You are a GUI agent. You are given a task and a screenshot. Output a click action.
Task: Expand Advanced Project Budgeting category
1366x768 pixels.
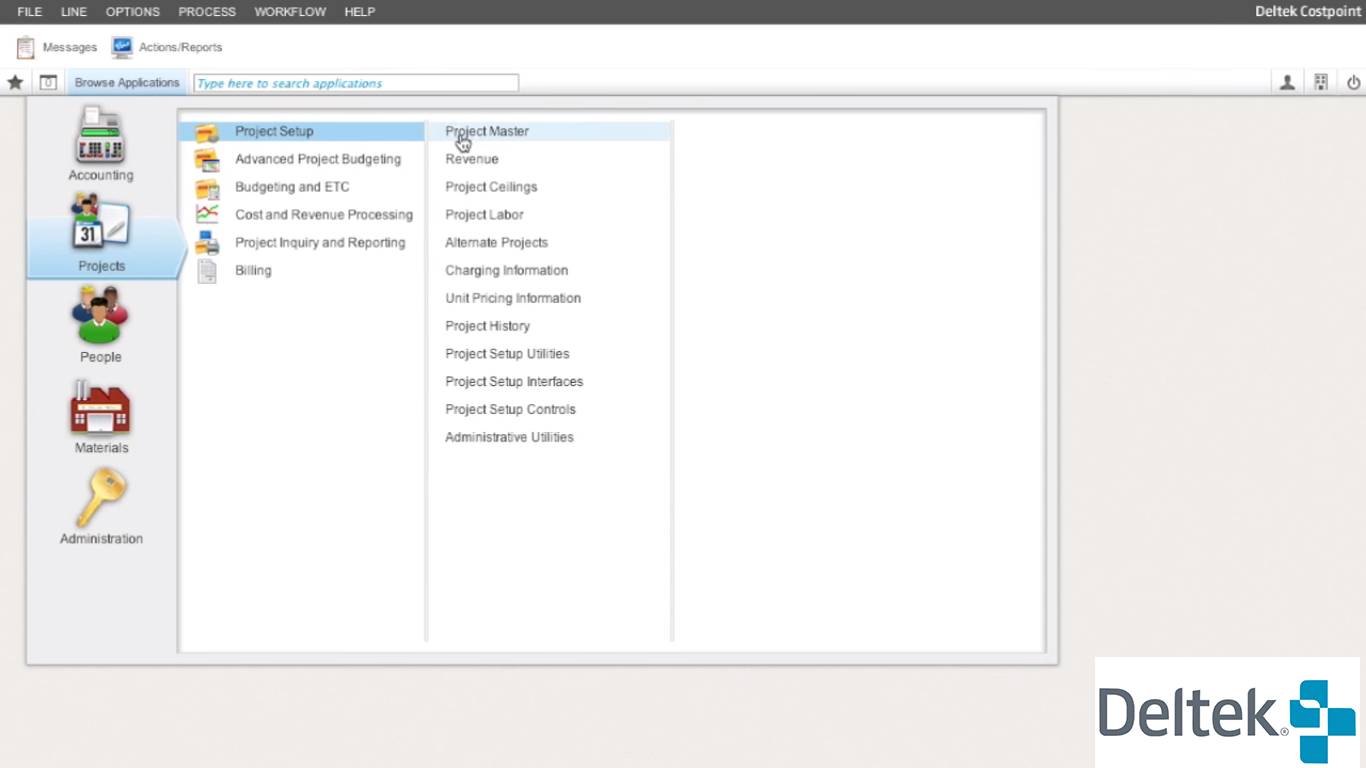coord(317,159)
